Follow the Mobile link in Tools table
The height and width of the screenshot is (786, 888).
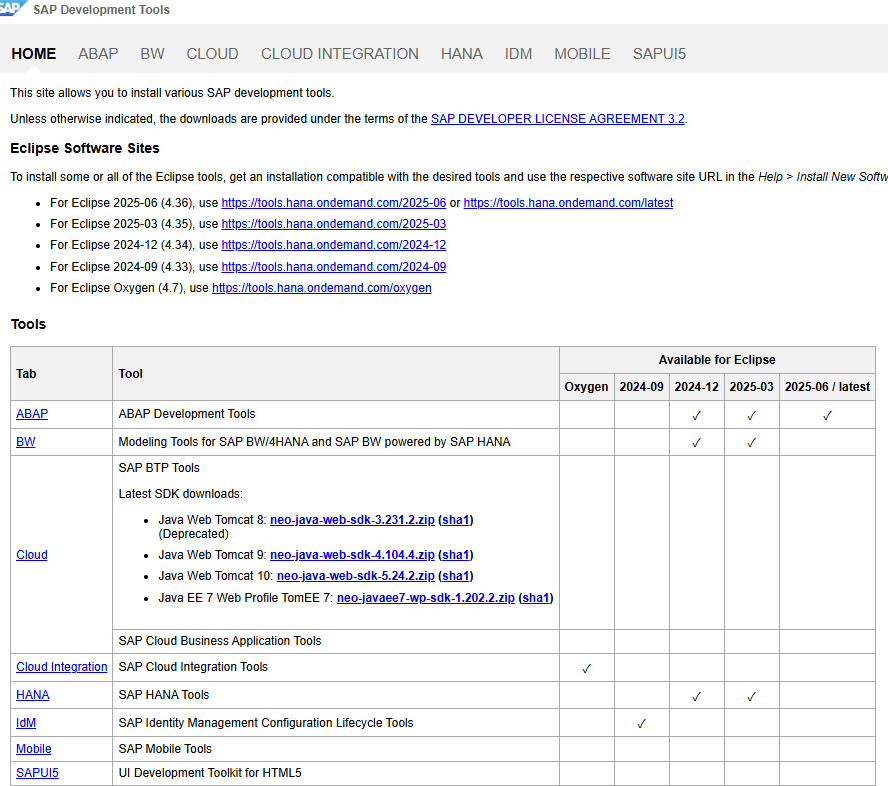pyautogui.click(x=33, y=749)
